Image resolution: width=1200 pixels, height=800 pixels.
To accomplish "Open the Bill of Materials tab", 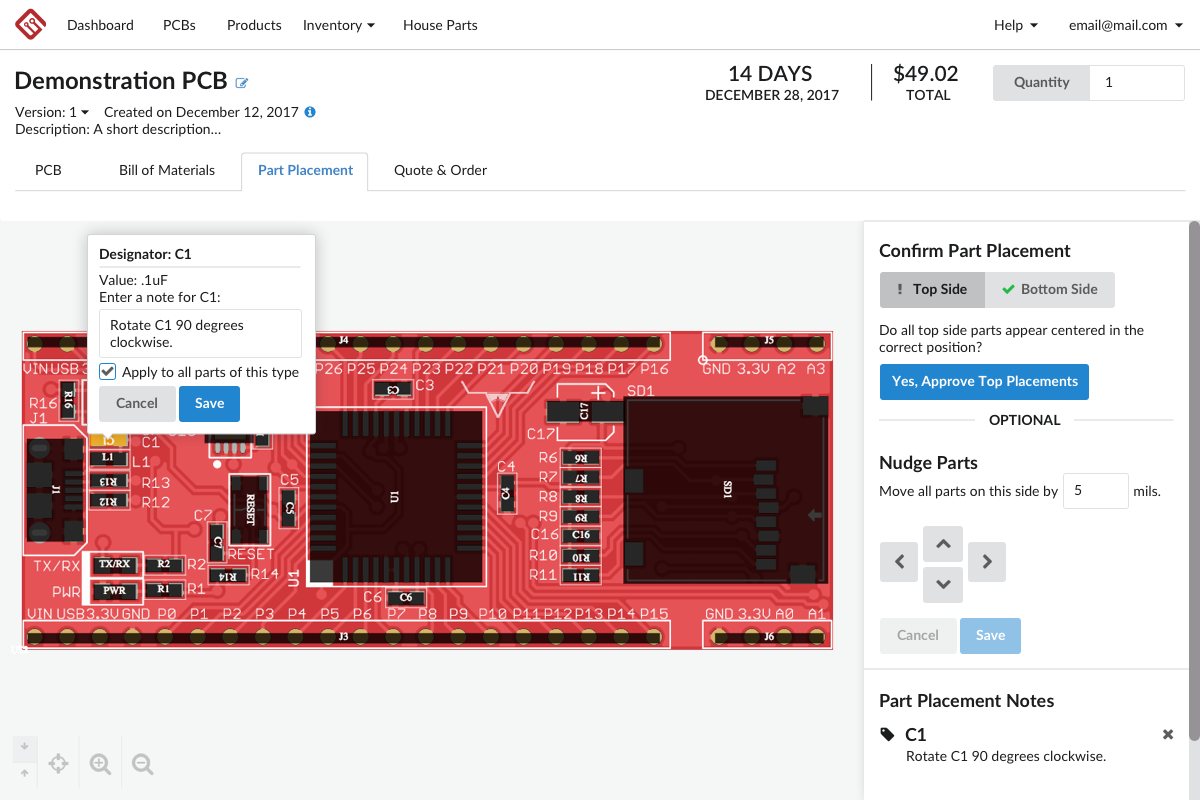I will coord(166,171).
